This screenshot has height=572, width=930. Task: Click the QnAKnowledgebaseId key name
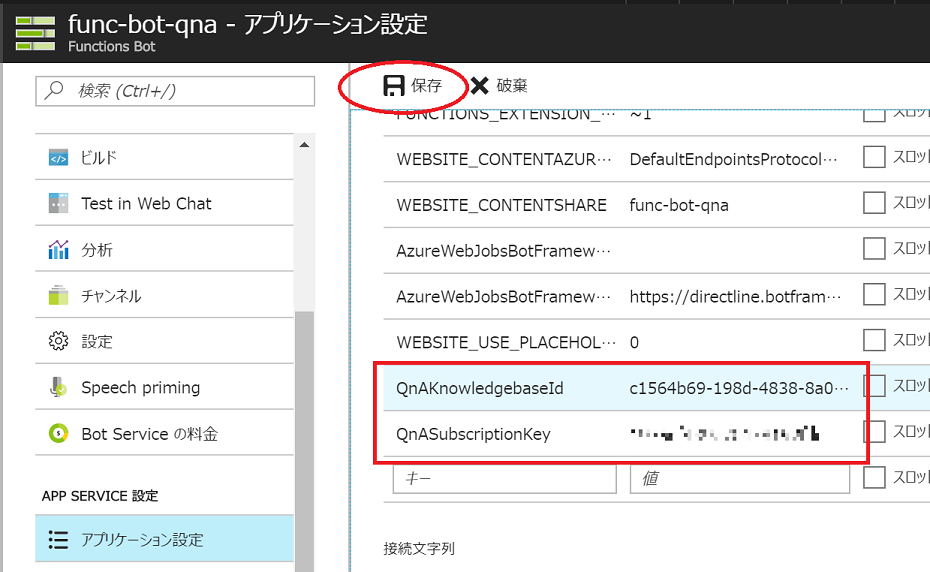point(480,388)
